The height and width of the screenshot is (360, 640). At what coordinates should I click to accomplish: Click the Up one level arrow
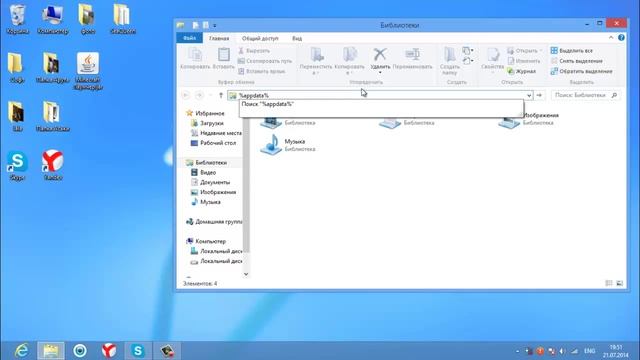coord(221,95)
